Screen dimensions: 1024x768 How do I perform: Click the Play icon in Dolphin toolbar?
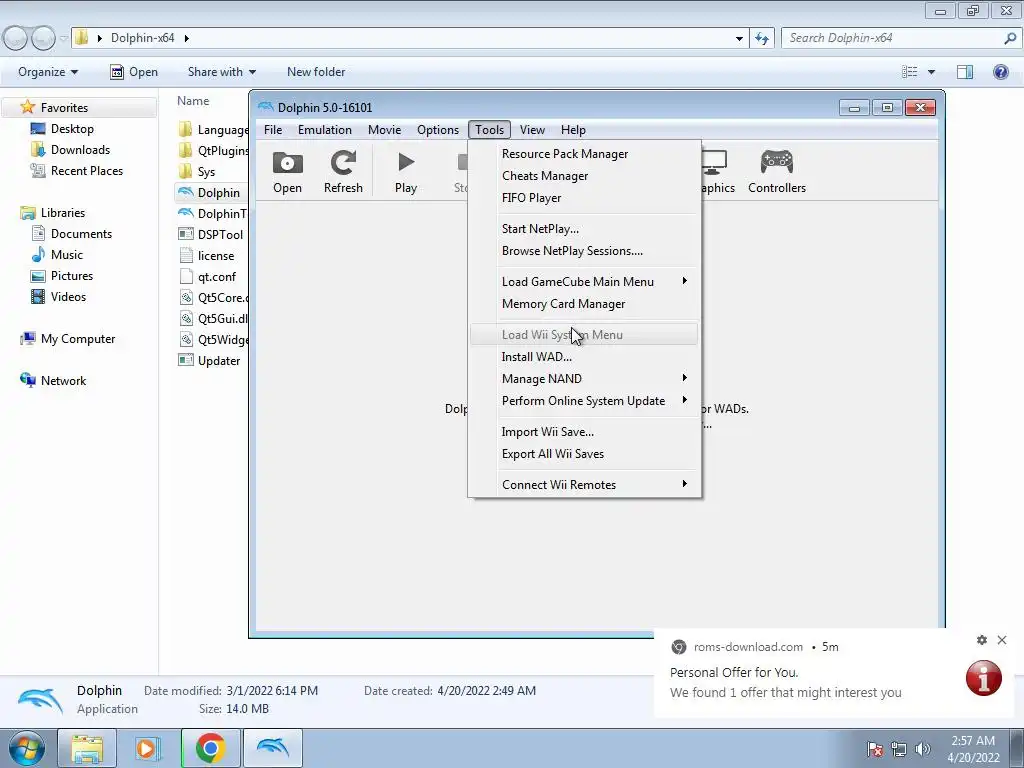tap(406, 162)
